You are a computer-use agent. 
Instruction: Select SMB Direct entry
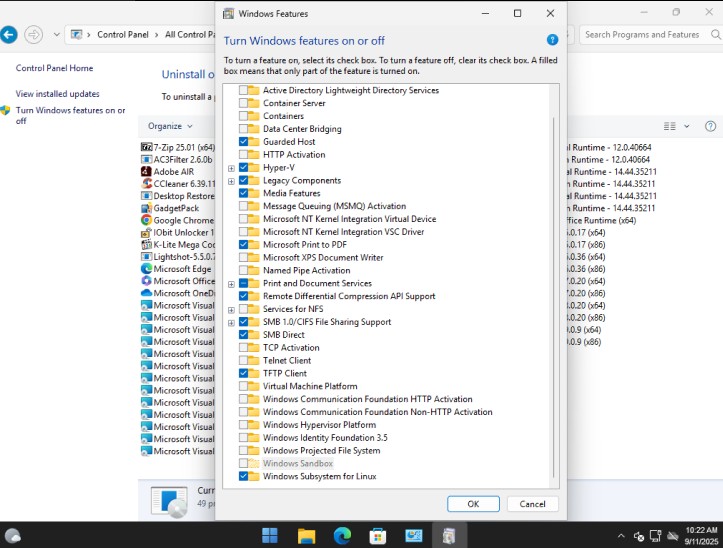[284, 334]
